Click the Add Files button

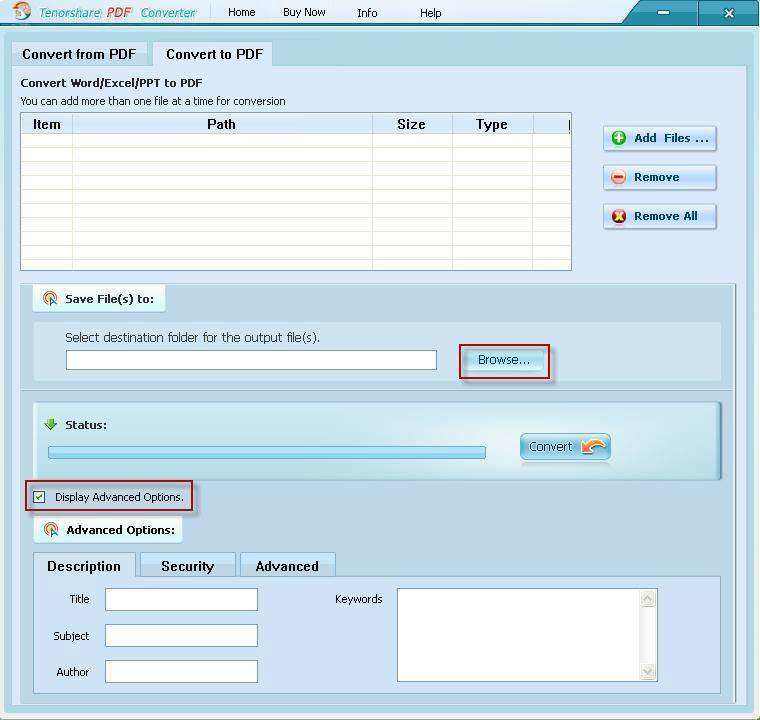[660, 138]
